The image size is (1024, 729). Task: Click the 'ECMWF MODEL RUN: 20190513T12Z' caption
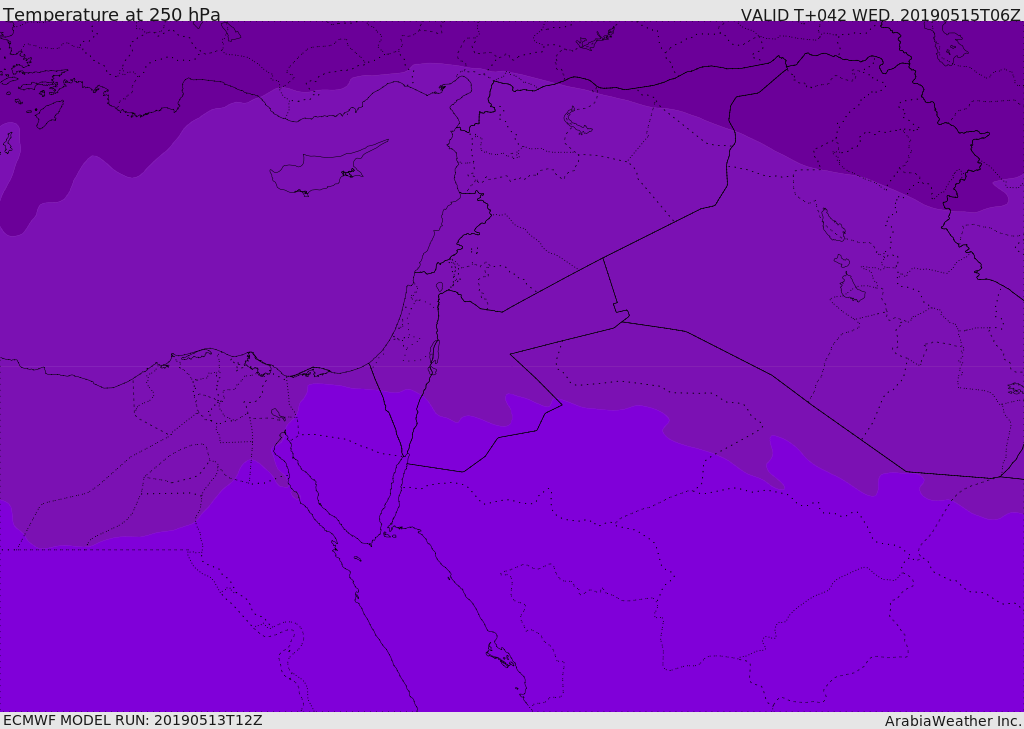click(133, 720)
